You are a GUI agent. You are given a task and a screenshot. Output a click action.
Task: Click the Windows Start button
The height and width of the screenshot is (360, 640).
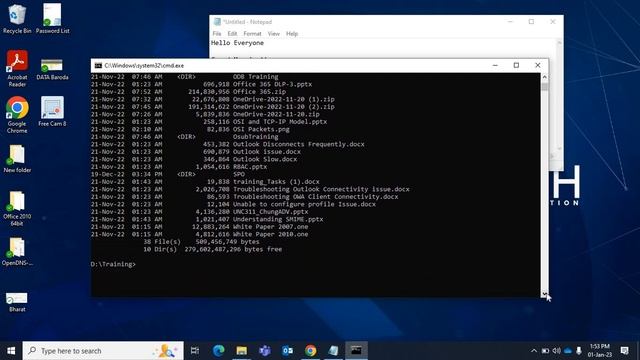pyautogui.click(x=11, y=351)
